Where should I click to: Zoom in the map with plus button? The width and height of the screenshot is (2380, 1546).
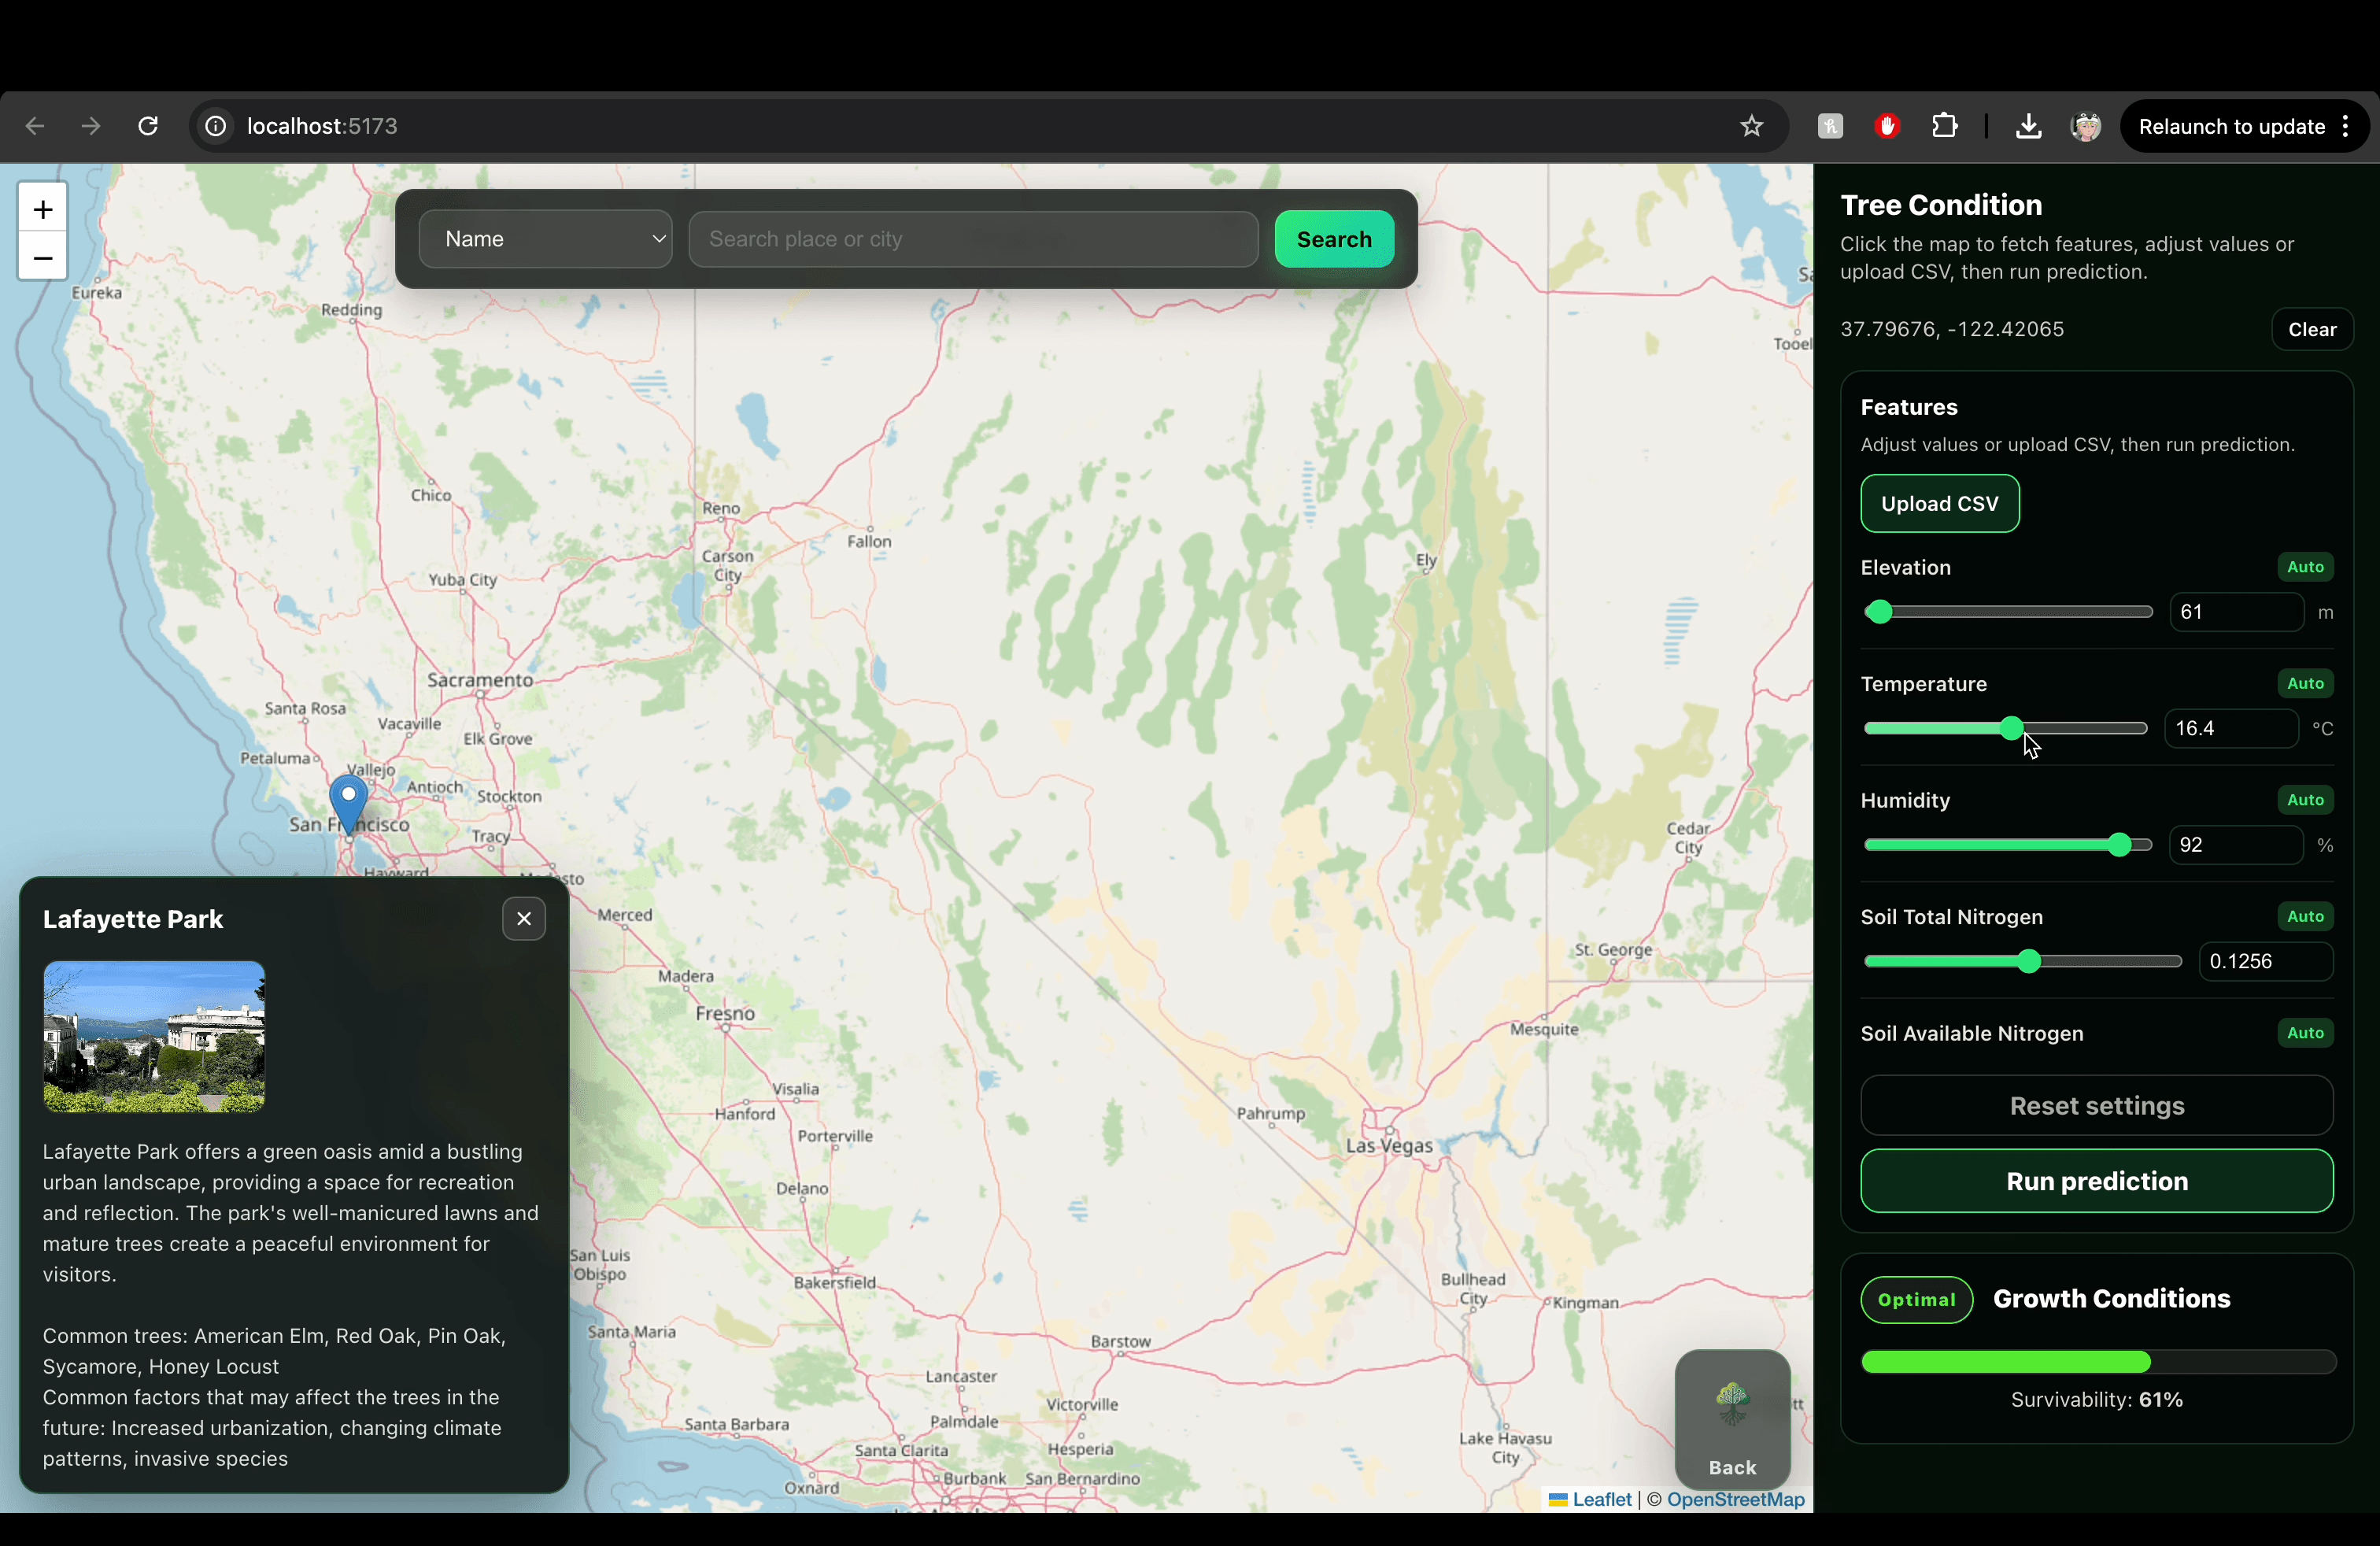(x=42, y=209)
